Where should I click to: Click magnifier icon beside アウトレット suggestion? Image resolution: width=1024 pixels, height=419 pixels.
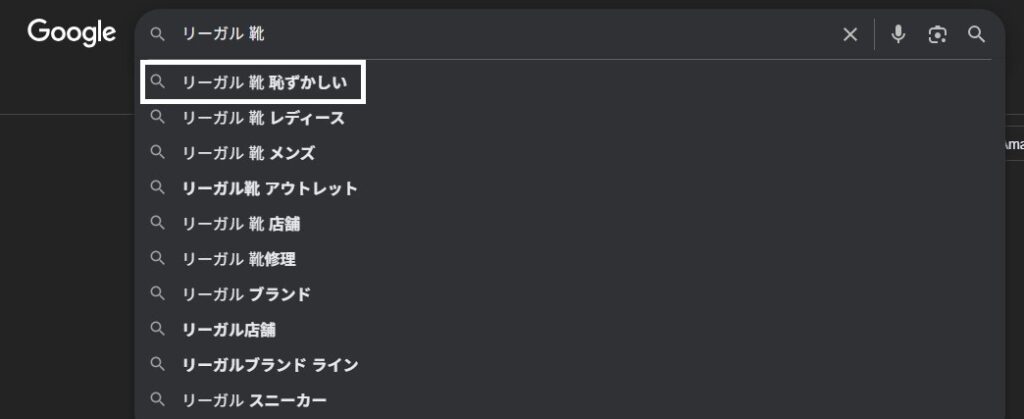point(157,188)
